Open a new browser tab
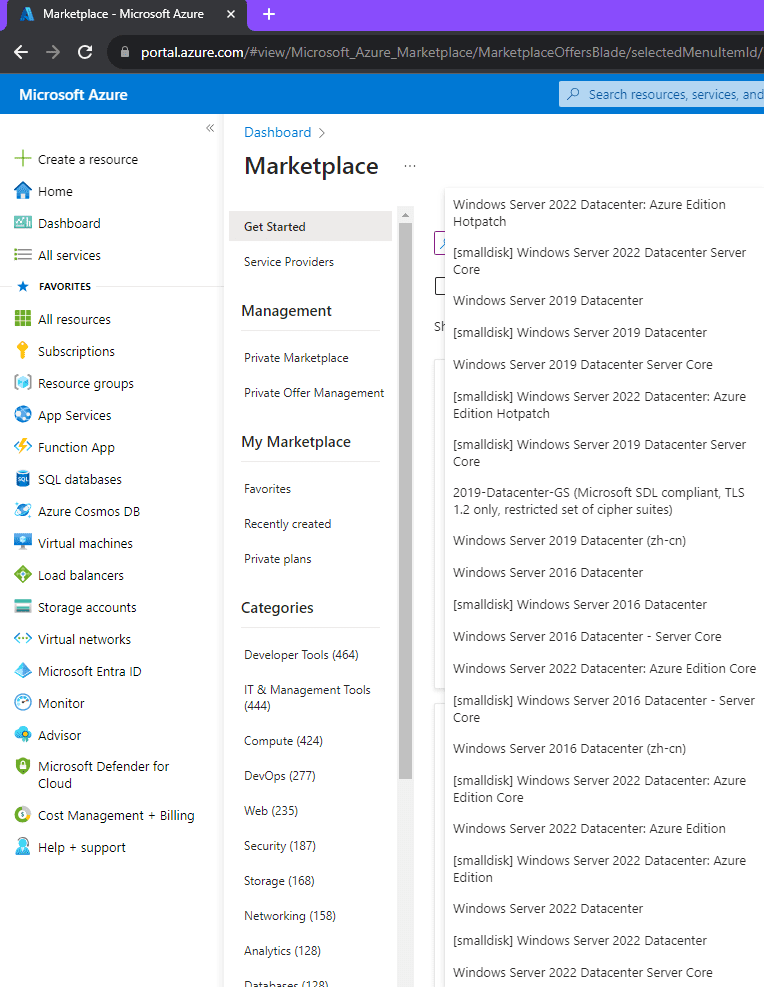 [x=269, y=14]
